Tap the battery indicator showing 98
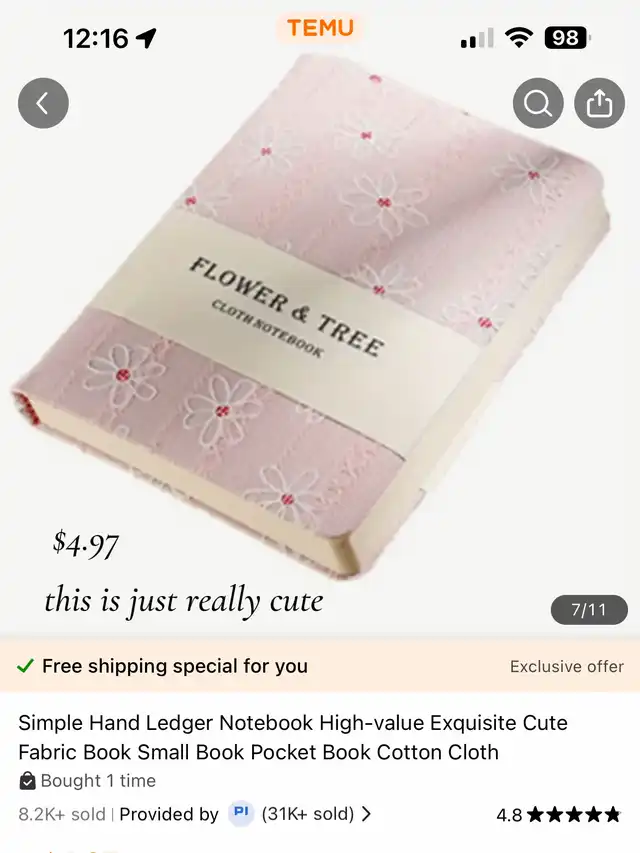The image size is (640, 853). coord(567,38)
